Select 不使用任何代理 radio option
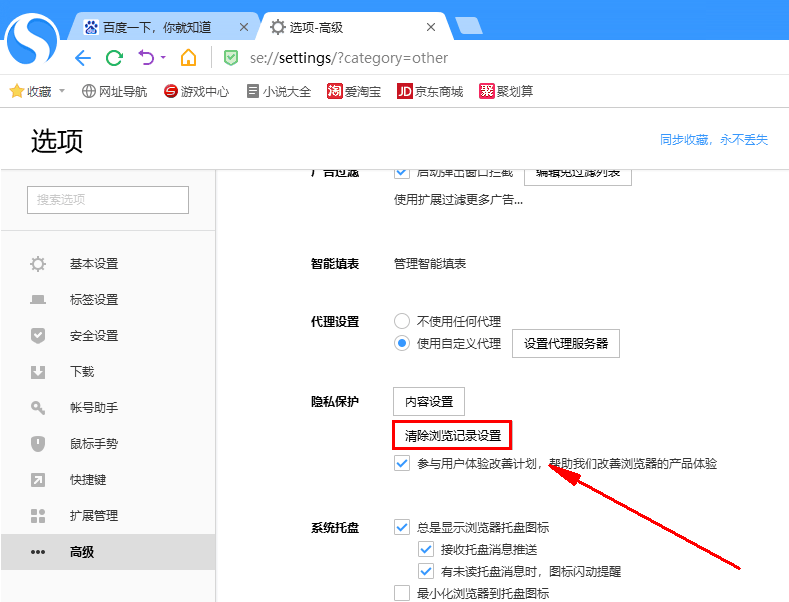 point(402,321)
